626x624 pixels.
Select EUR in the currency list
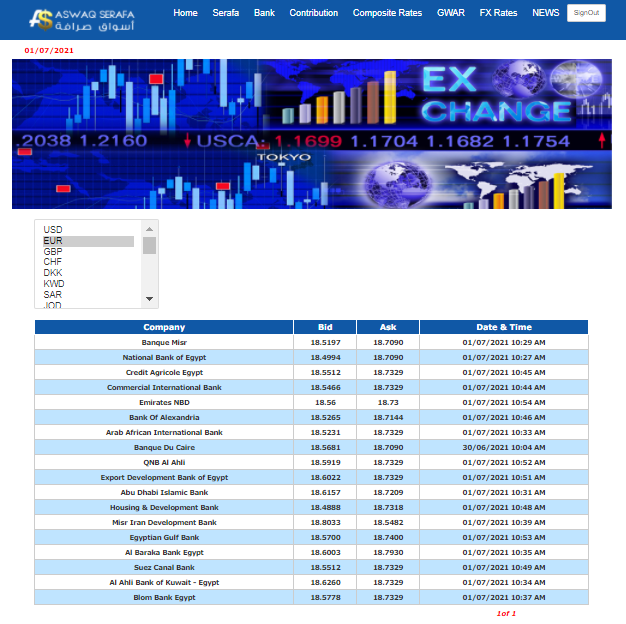(88, 241)
